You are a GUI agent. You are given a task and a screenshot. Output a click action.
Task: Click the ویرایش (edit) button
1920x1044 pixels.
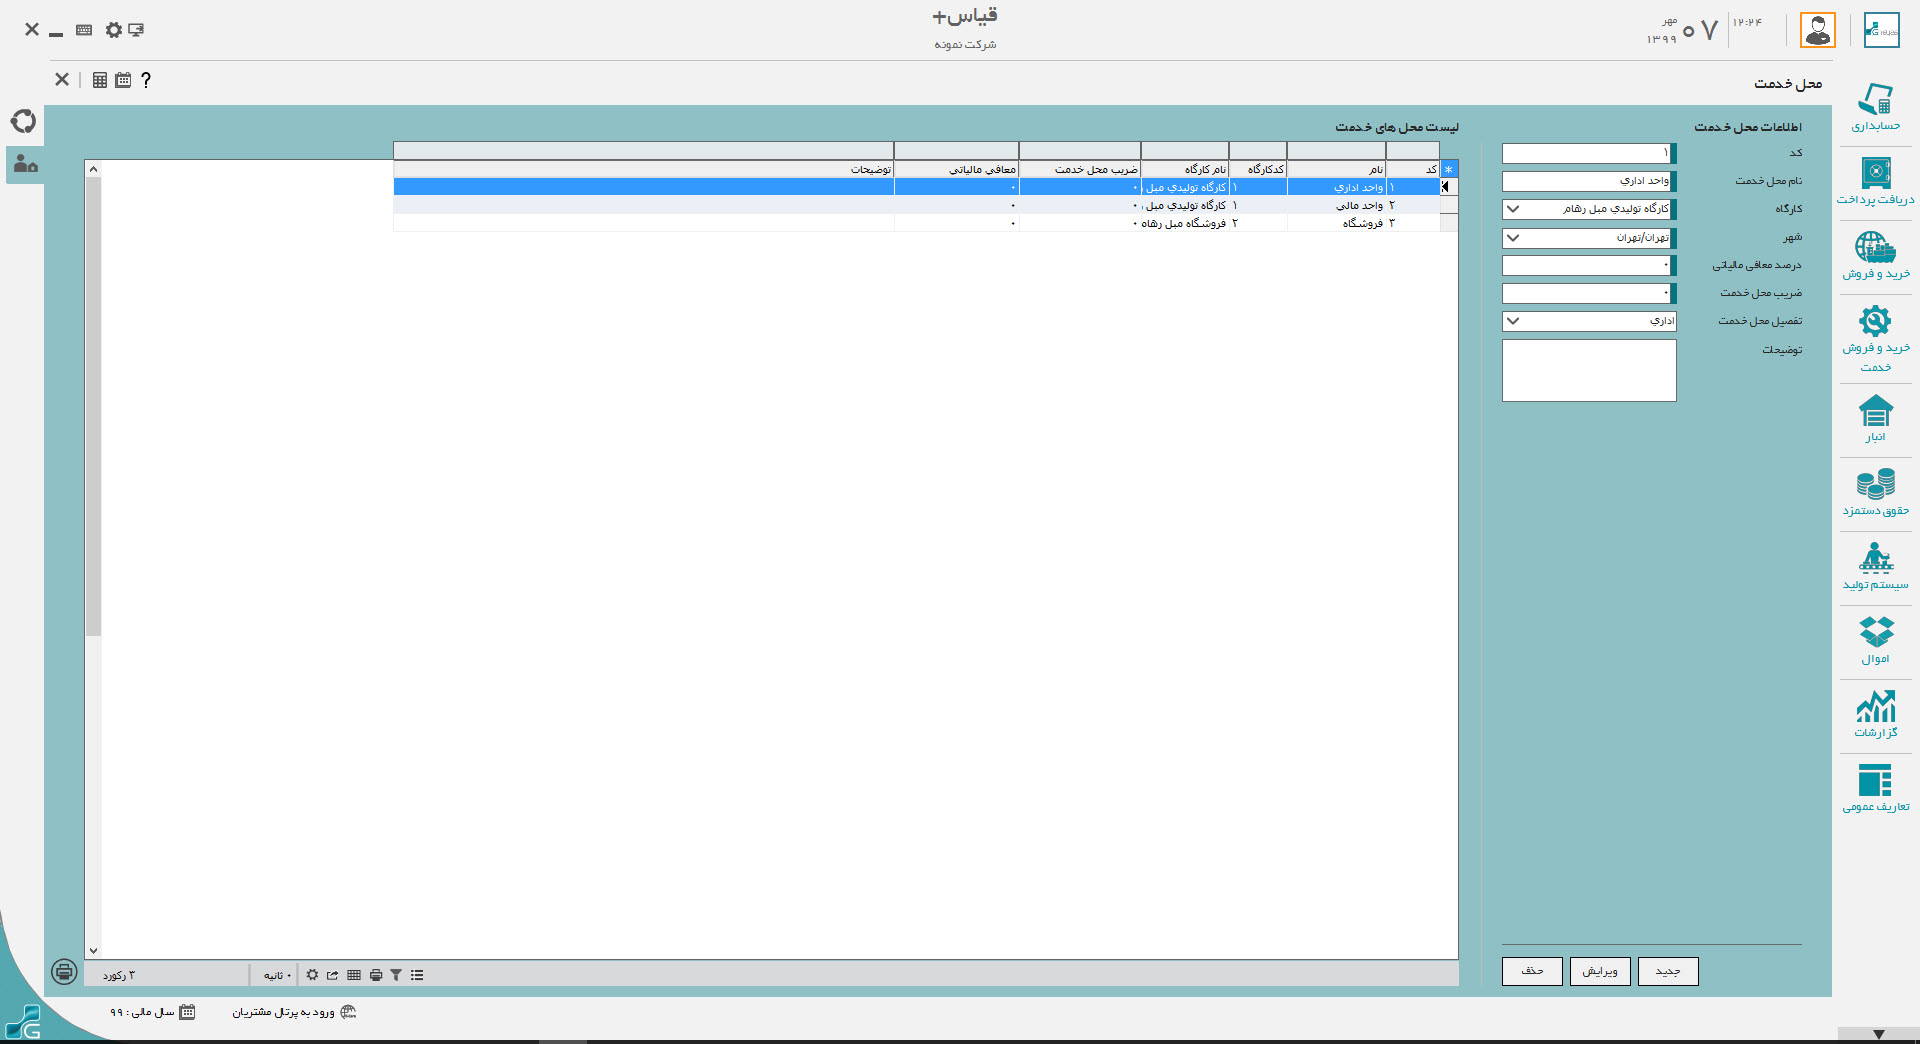[1600, 971]
